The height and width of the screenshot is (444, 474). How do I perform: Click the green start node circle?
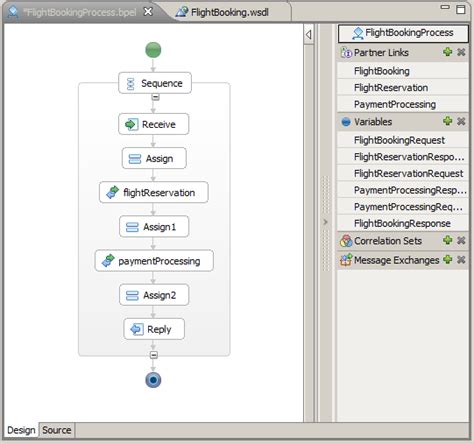[x=153, y=50]
